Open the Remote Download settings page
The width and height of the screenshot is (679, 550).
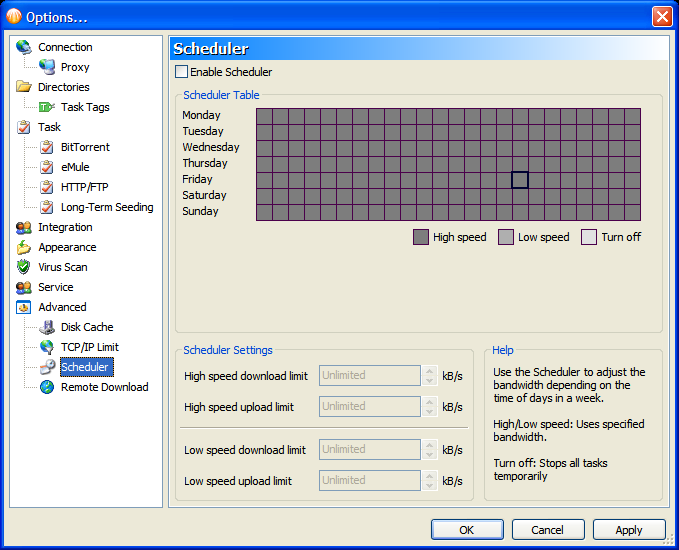tap(105, 387)
